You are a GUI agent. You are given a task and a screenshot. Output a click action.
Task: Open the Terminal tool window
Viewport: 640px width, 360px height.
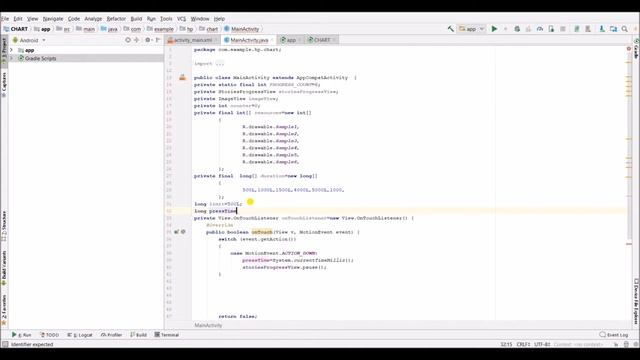(x=167, y=335)
